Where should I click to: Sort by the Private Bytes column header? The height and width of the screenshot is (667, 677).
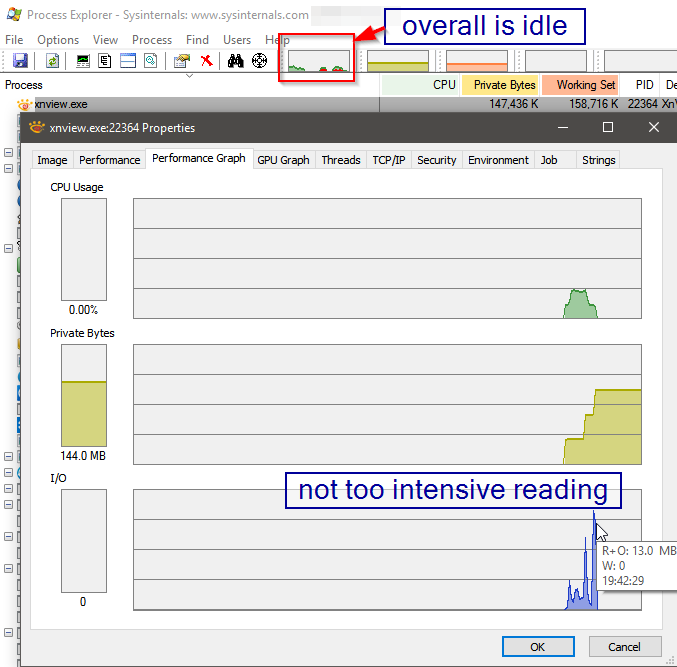click(504, 85)
